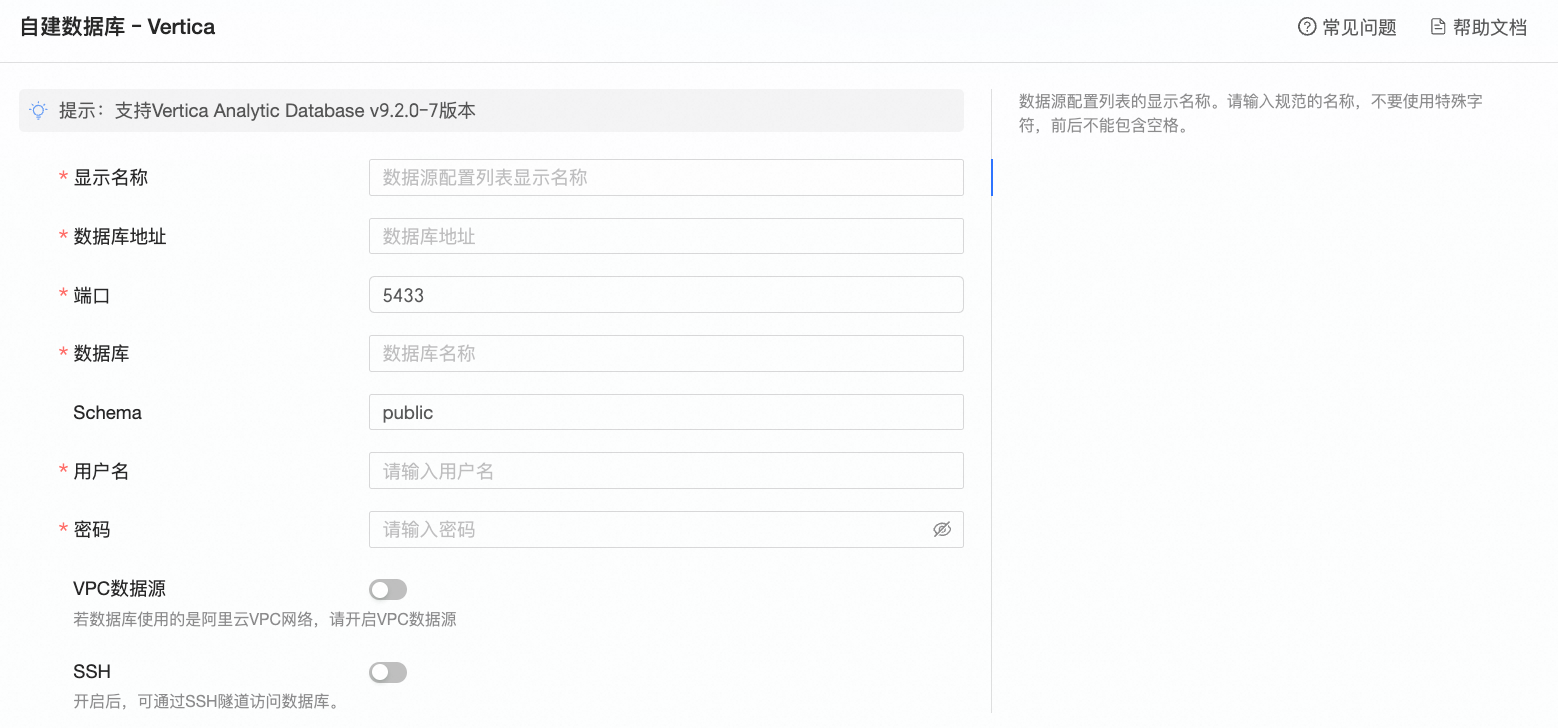
Task: Click the 端口 label
Action: point(92,296)
